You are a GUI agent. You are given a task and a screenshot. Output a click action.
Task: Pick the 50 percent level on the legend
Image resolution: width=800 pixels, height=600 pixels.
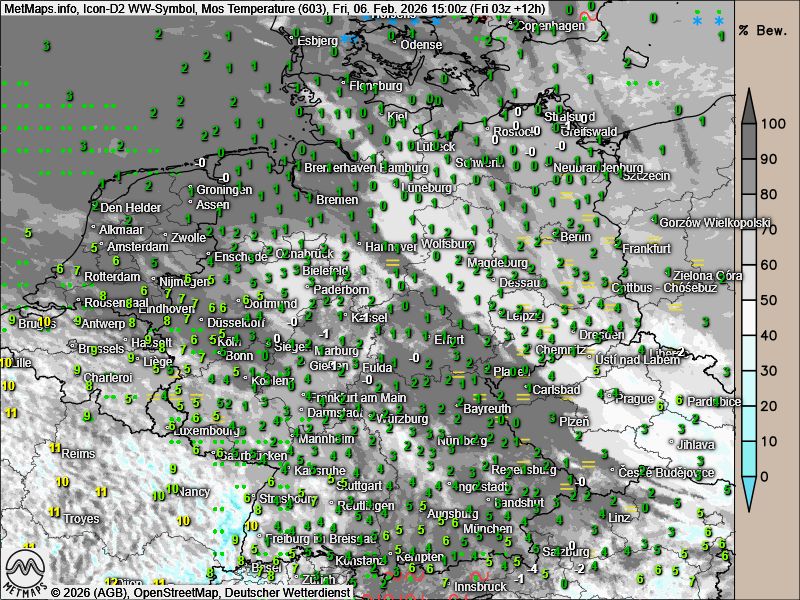click(770, 300)
